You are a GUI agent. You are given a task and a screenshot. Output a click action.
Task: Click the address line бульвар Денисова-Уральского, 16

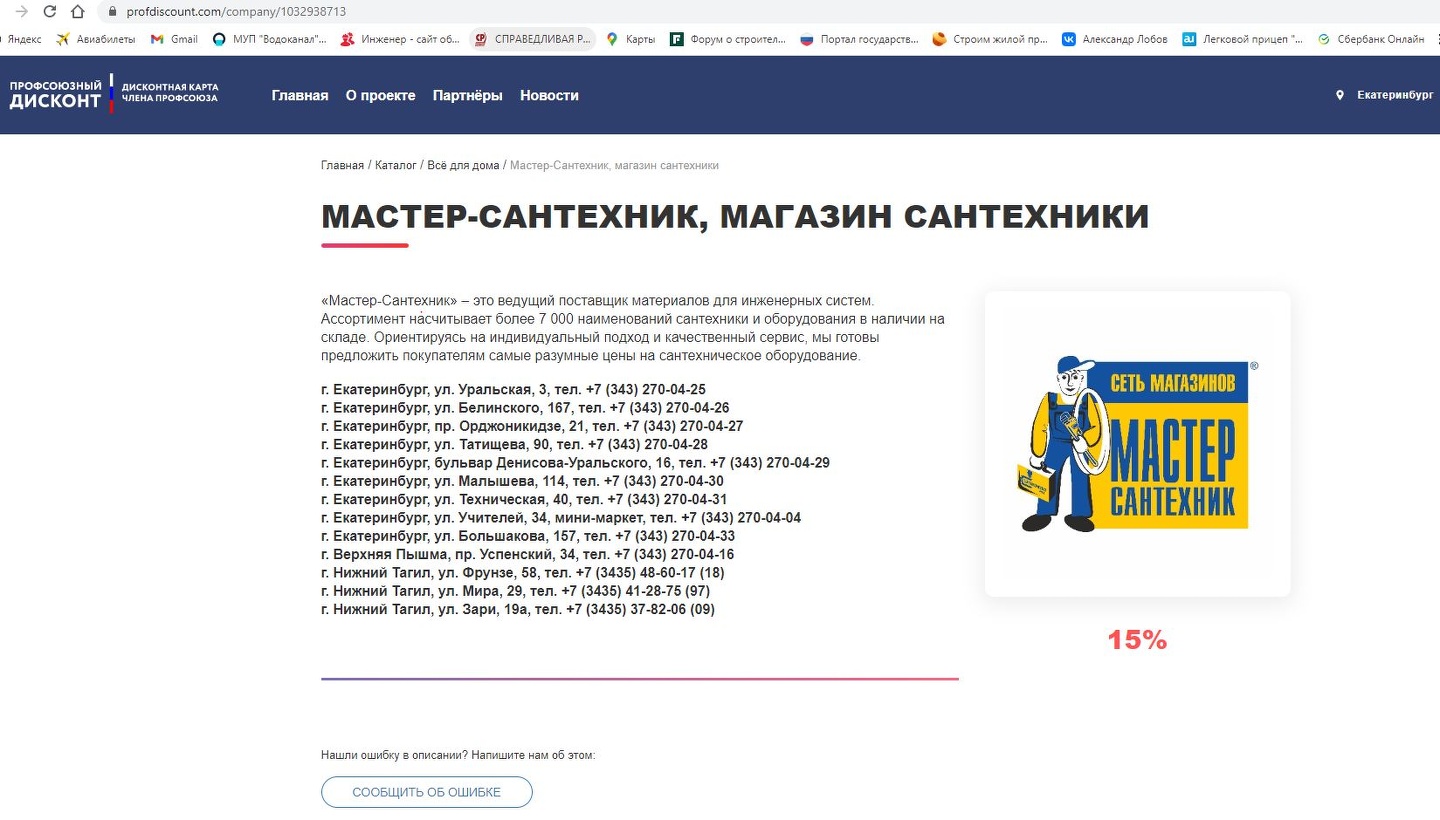pyautogui.click(x=575, y=463)
